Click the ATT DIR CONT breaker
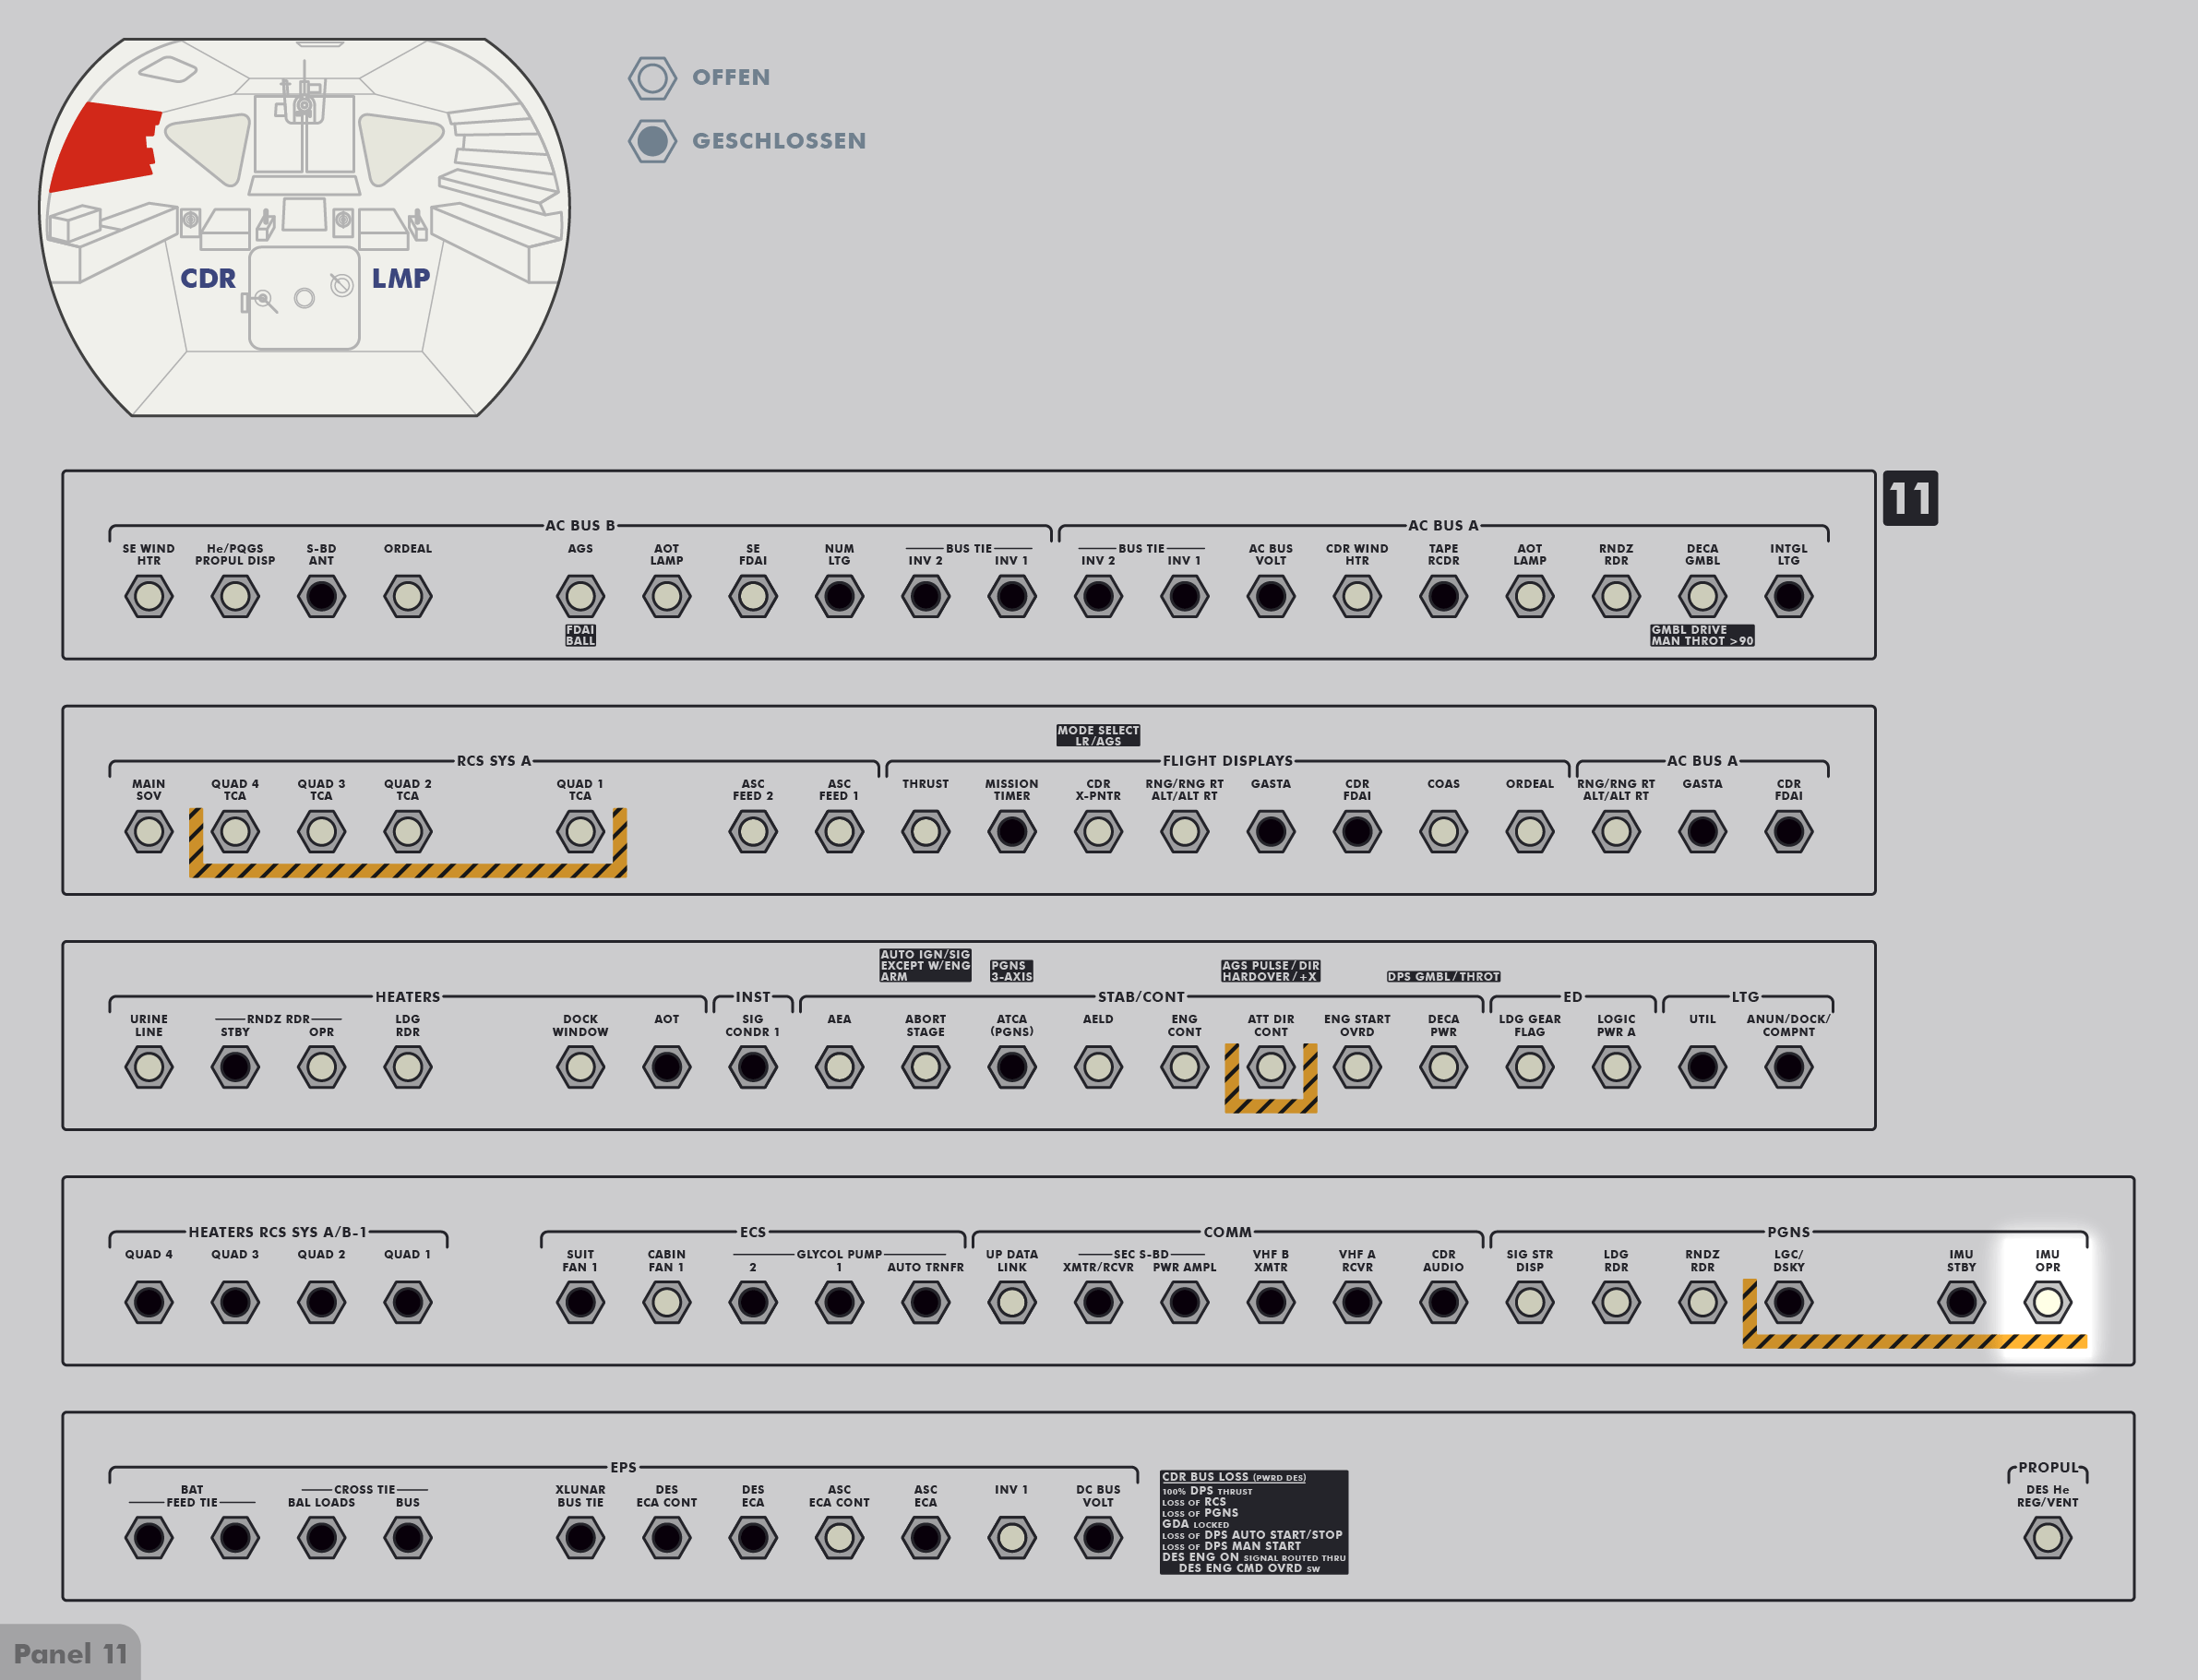Viewport: 2198px width, 1680px height. pos(1270,1067)
